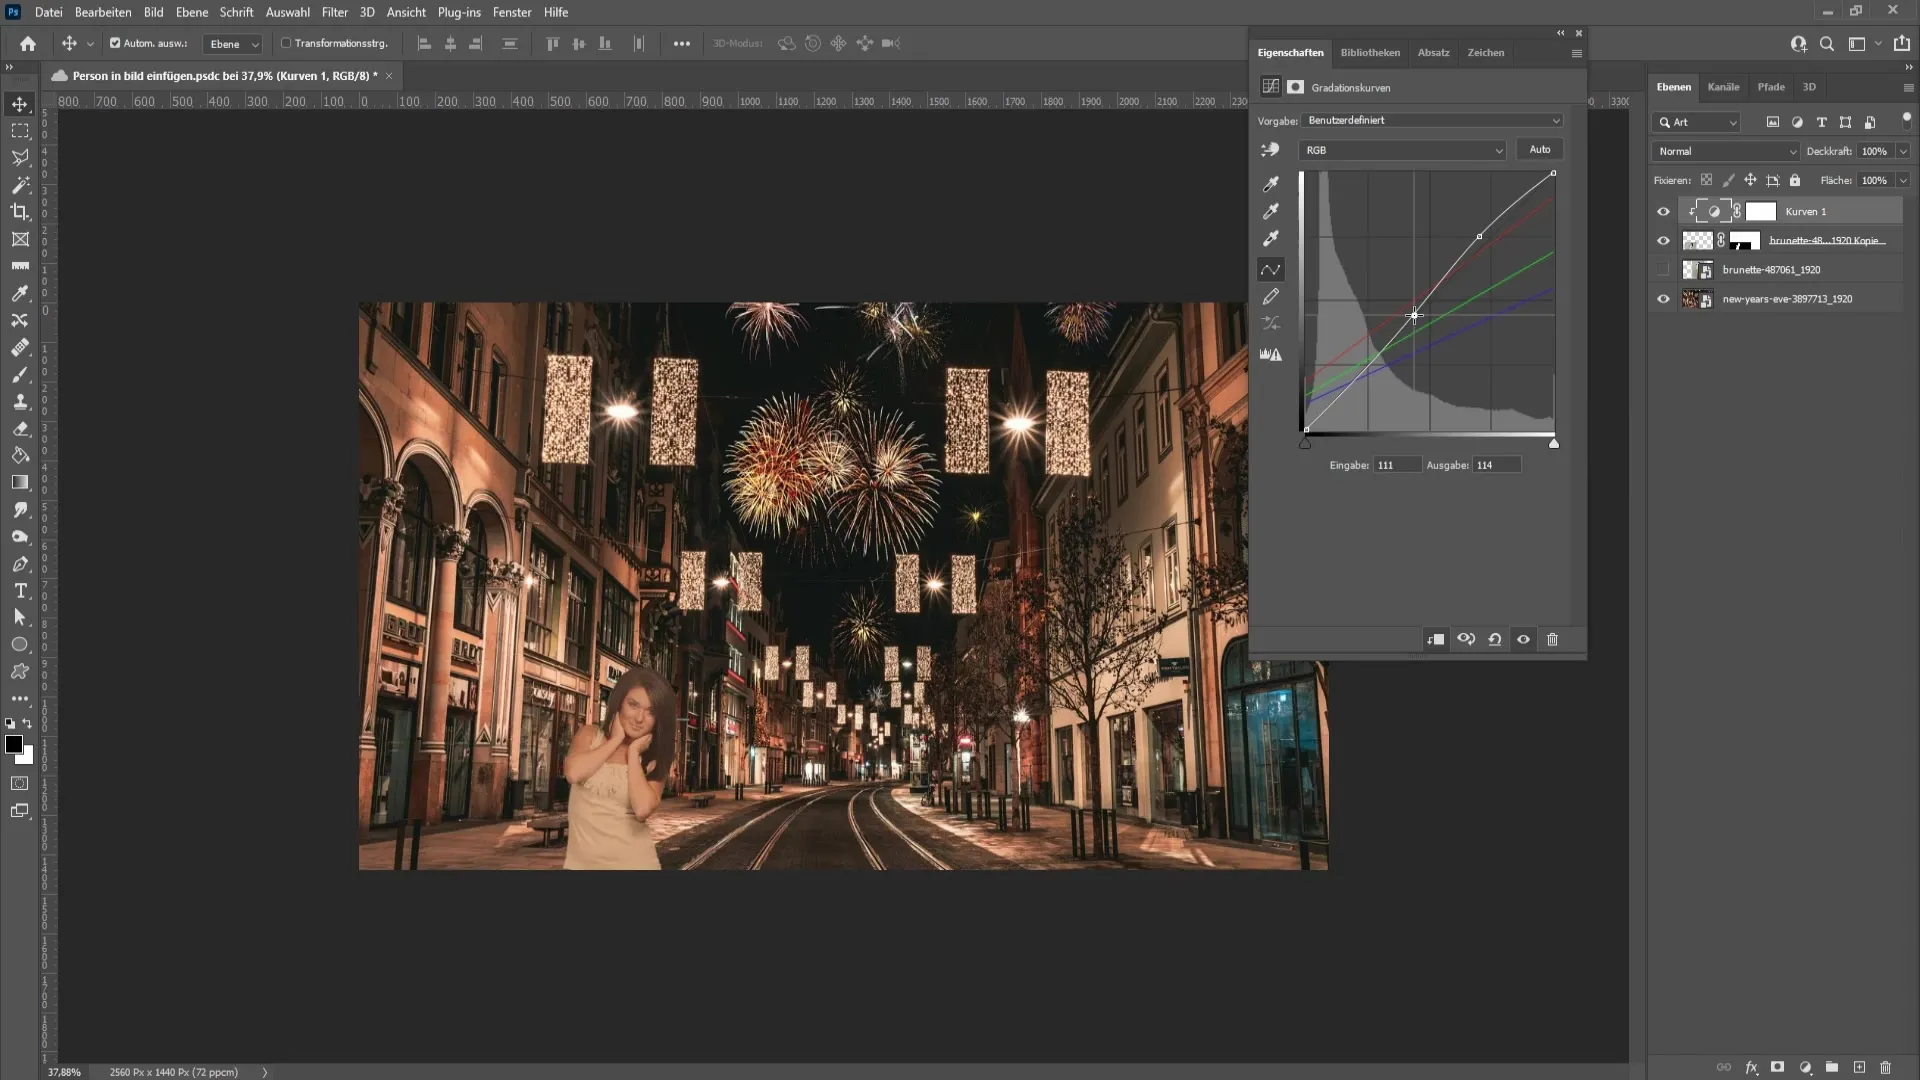Click the Gradation curves panel icon
This screenshot has width=1920, height=1080.
tap(1269, 86)
